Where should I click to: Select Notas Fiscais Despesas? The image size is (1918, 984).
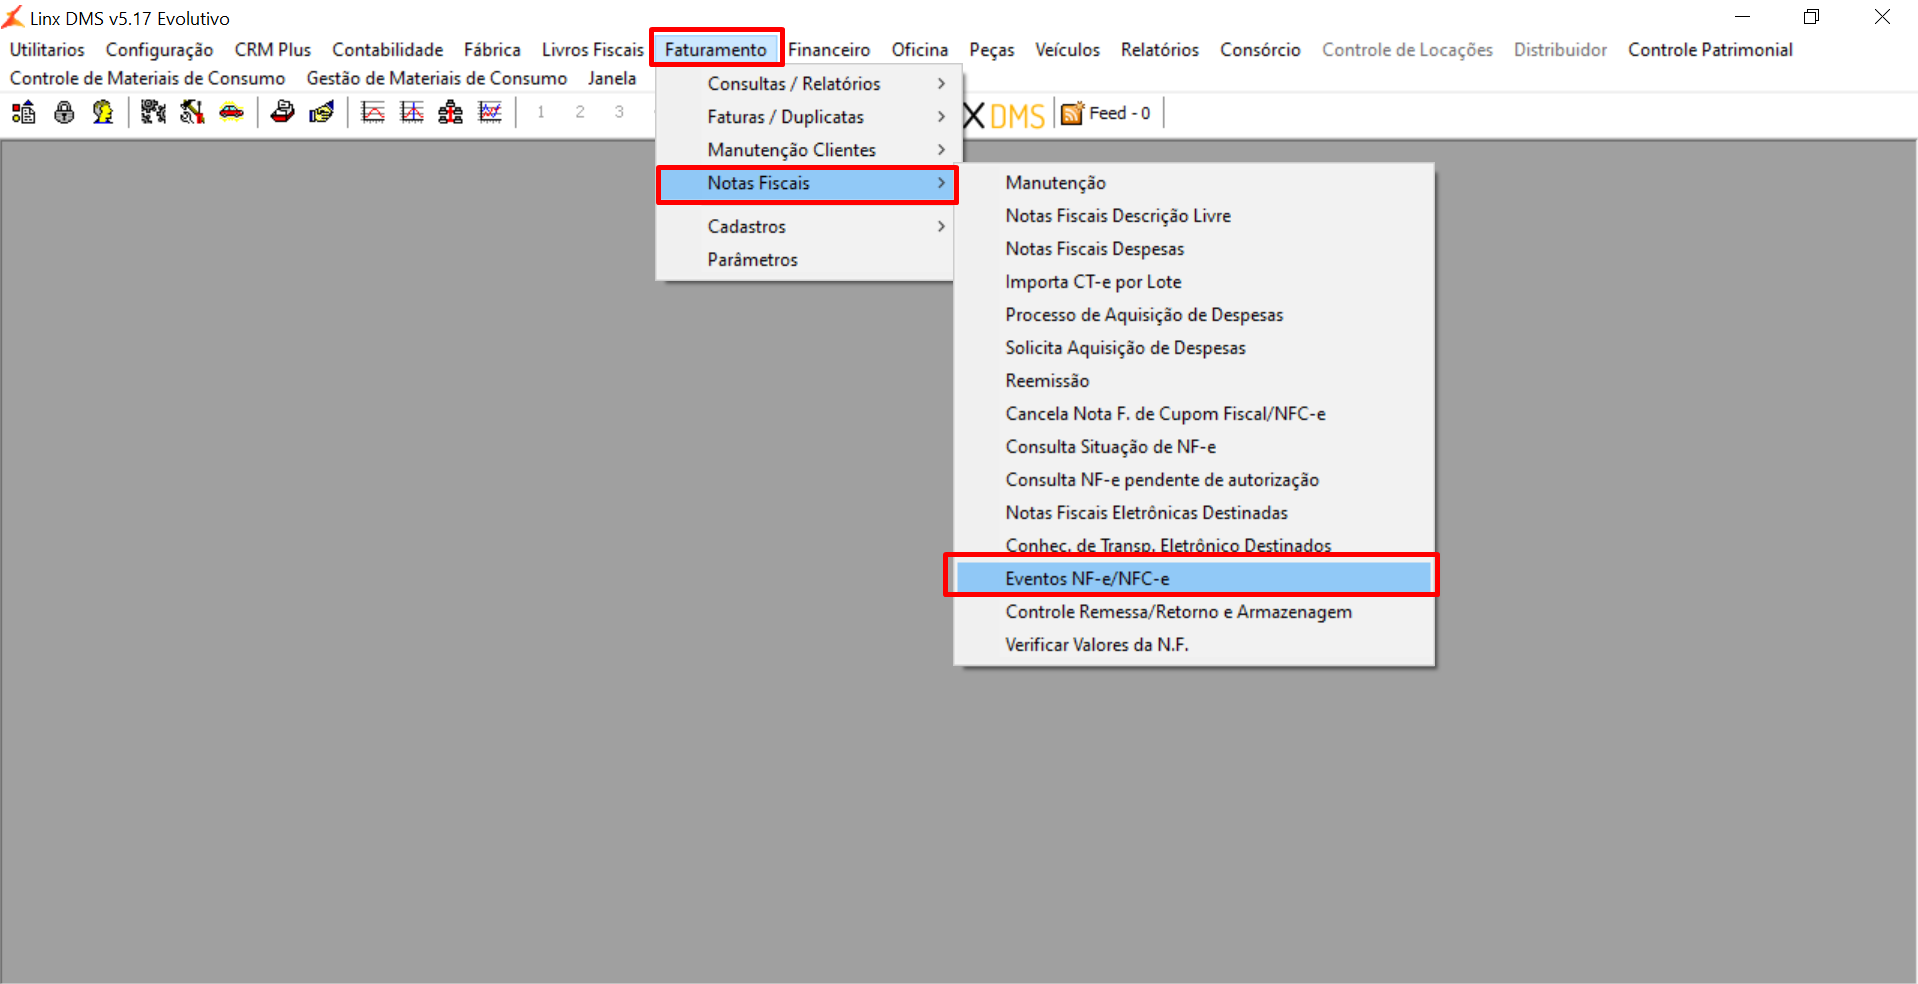1194,249
